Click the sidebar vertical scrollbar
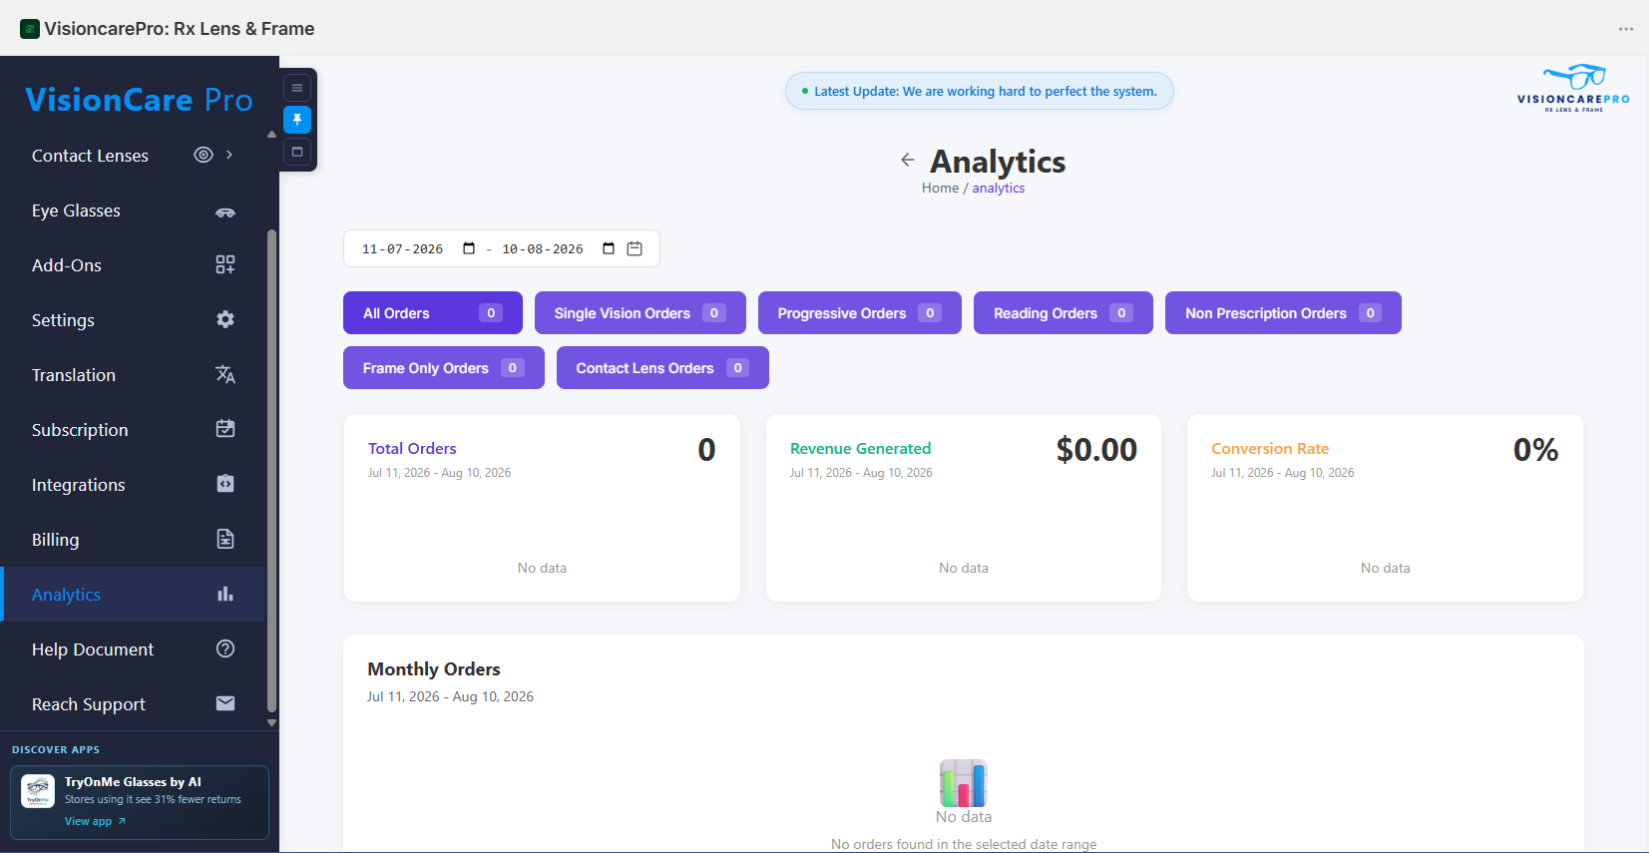Viewport: 1649px width, 853px height. click(x=272, y=470)
